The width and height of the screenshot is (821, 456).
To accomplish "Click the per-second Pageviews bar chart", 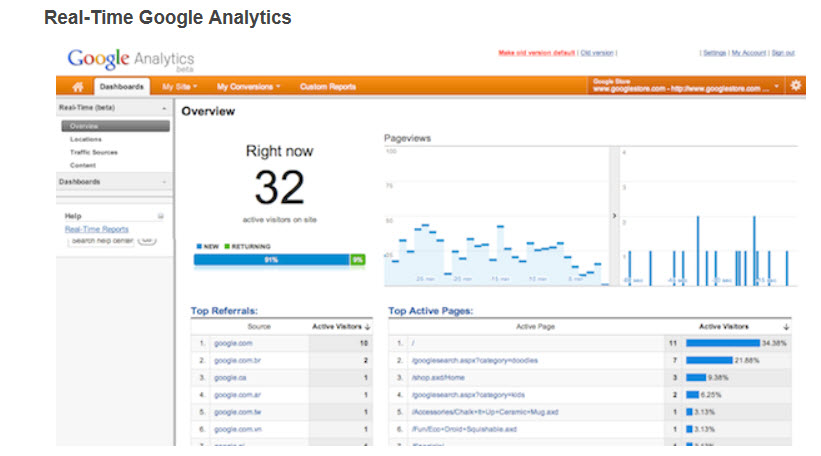I will pyautogui.click(x=708, y=216).
